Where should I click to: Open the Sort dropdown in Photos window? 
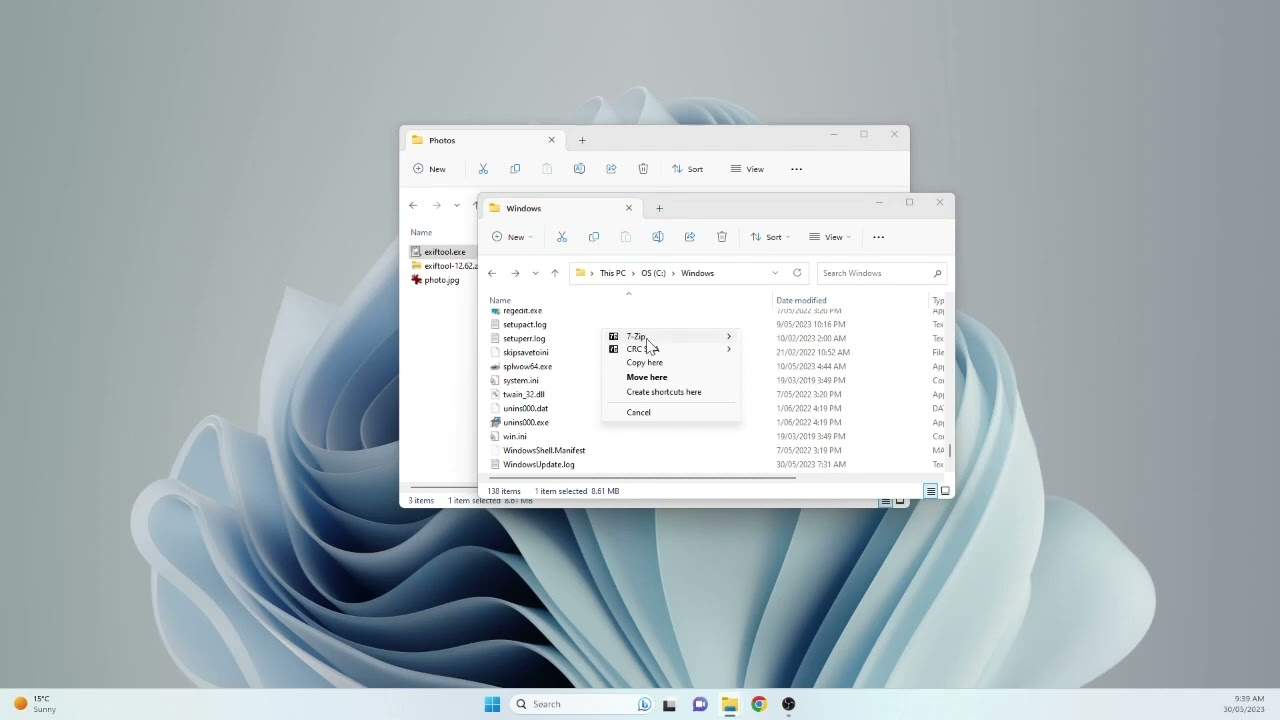[687, 169]
